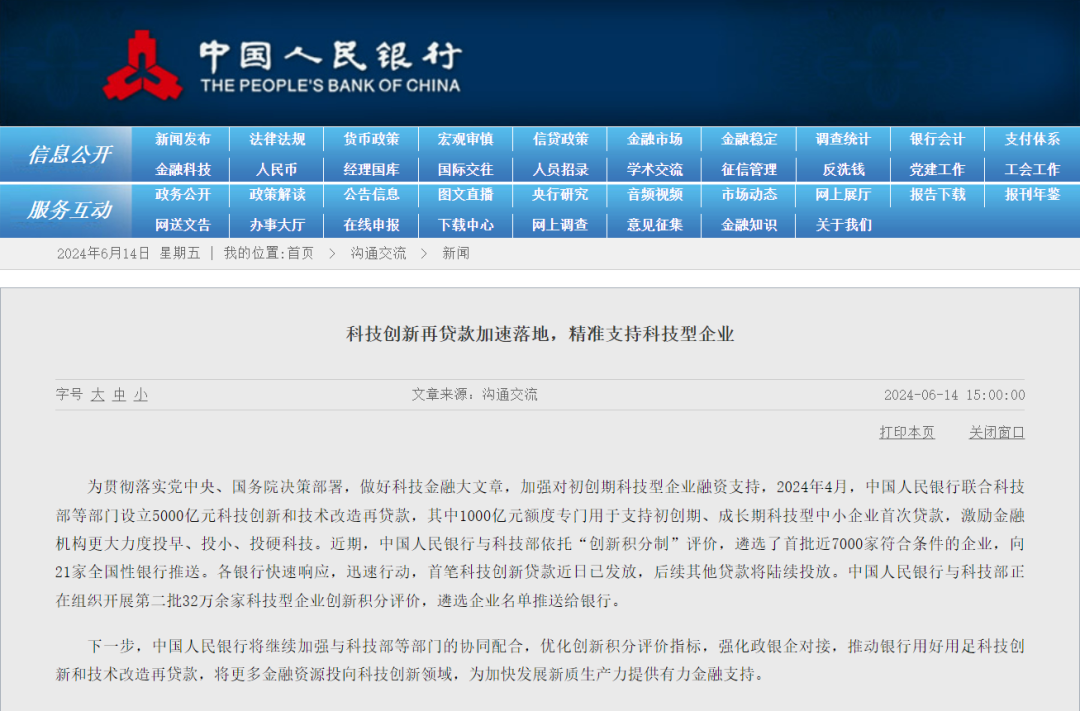Go to 图文直播 section

(466, 194)
